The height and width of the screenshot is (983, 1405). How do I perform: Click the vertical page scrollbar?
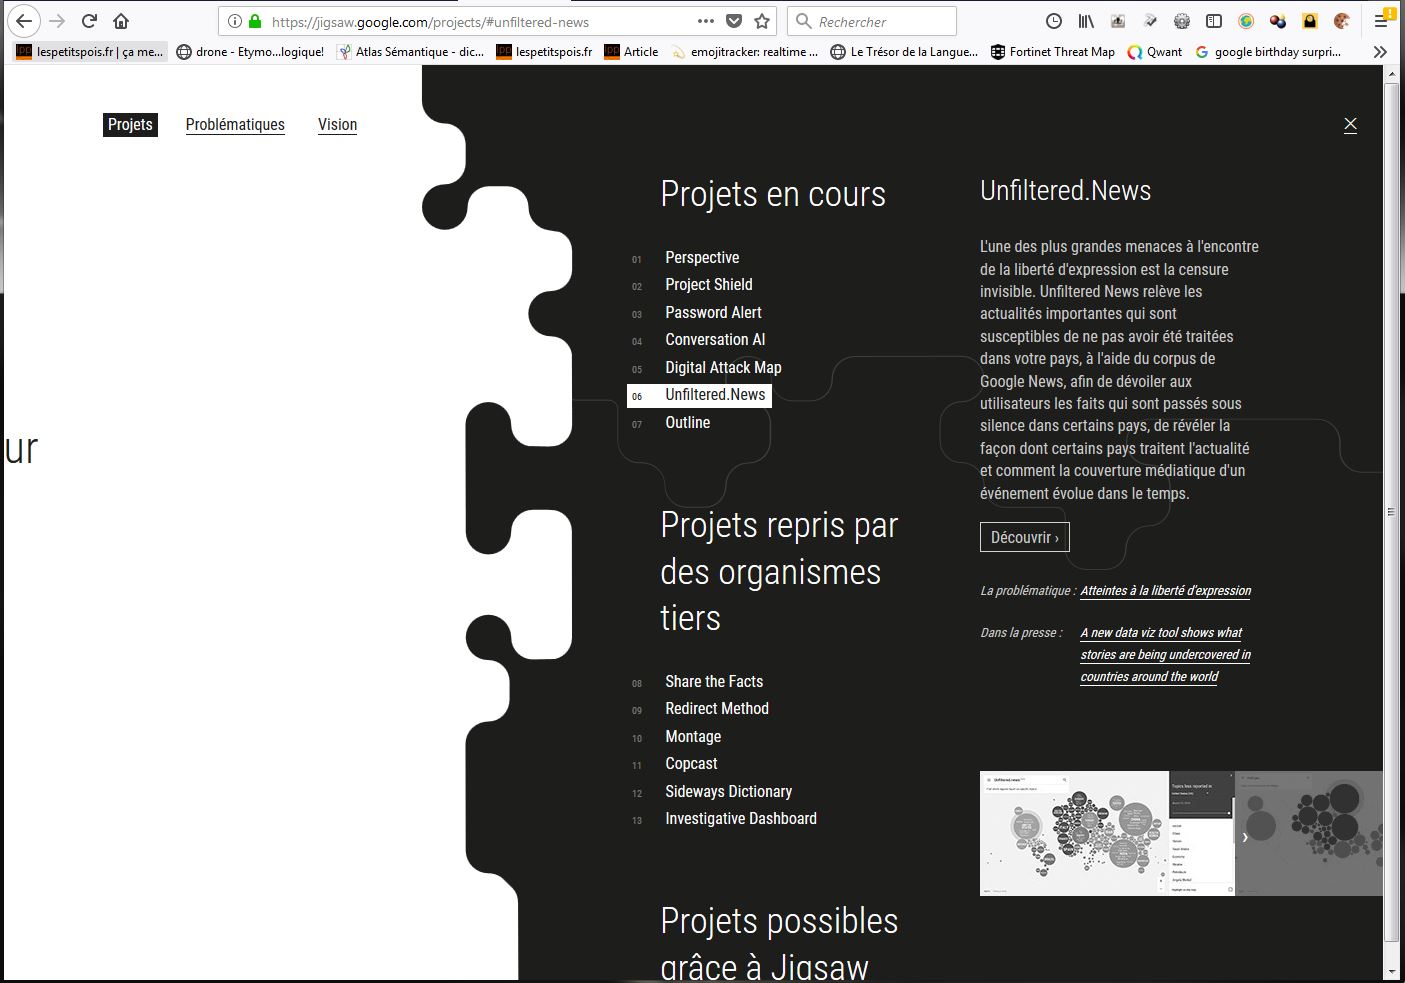1391,512
